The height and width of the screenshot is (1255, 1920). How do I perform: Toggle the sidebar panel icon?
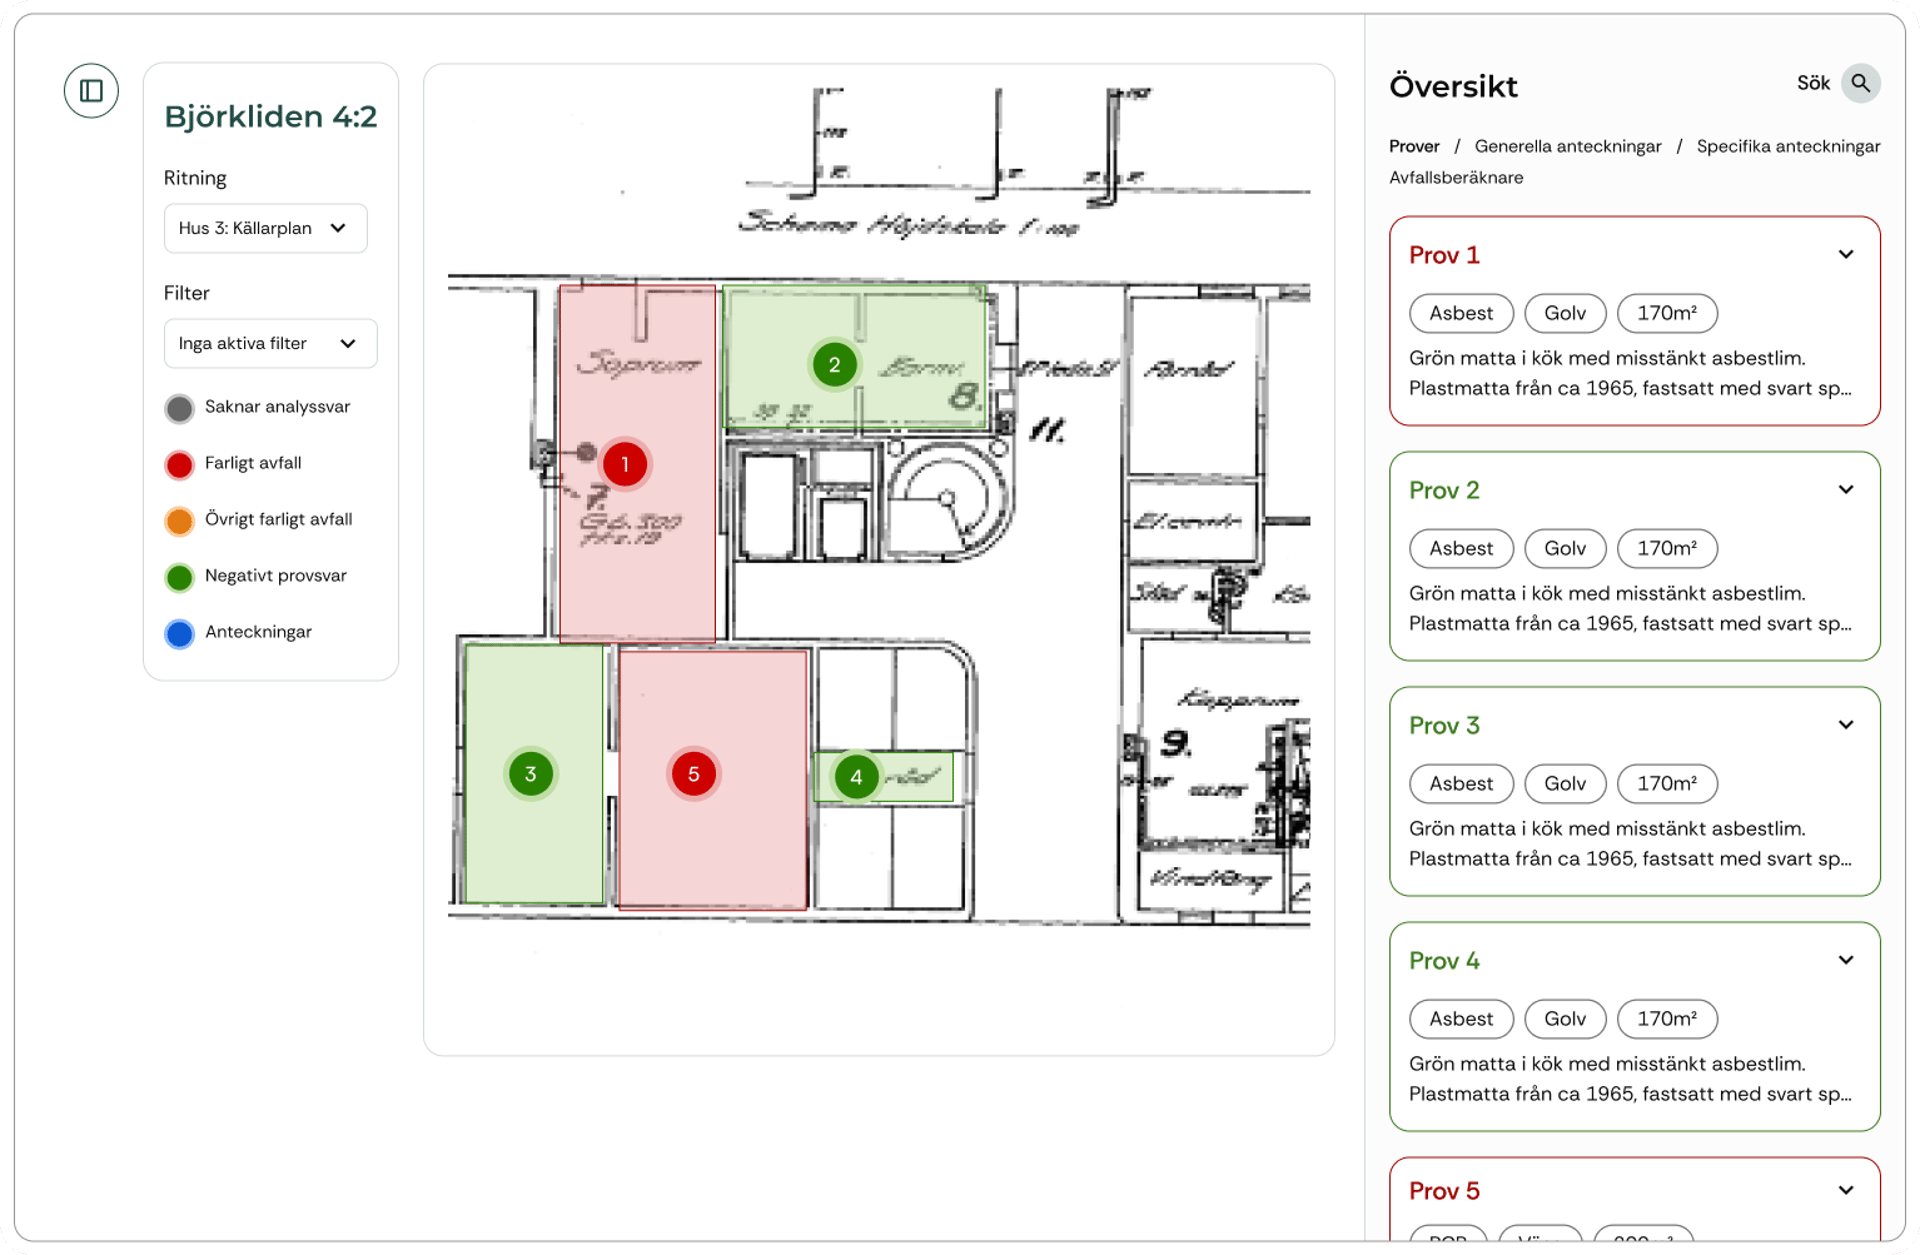pyautogui.click(x=91, y=91)
